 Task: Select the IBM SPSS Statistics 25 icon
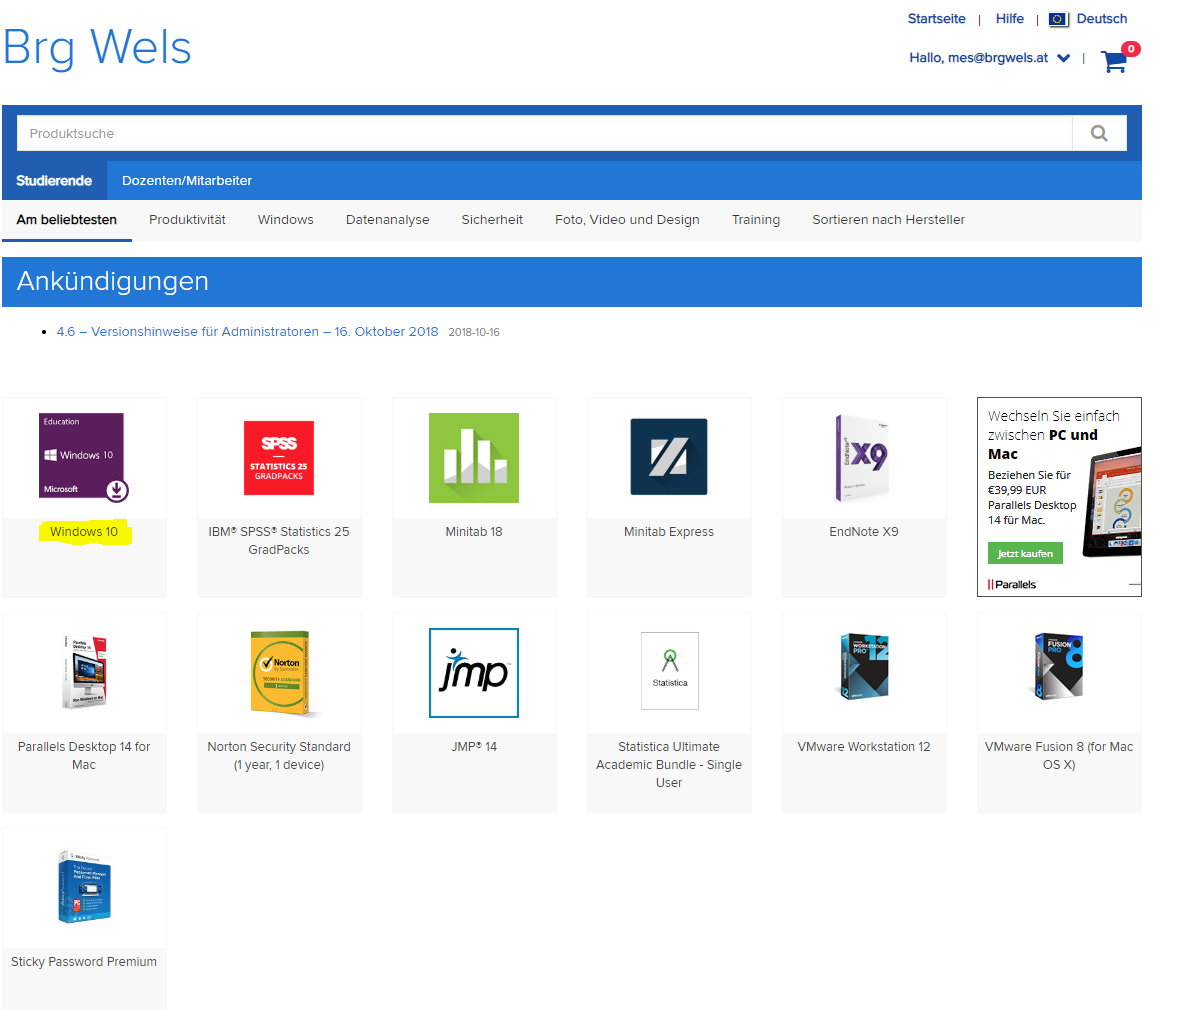[279, 458]
